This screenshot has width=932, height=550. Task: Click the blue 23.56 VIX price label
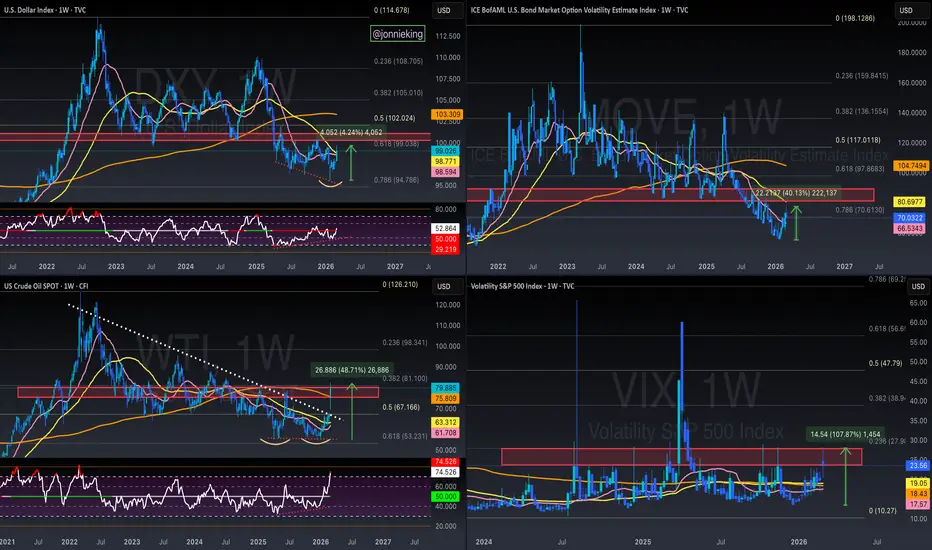918,466
